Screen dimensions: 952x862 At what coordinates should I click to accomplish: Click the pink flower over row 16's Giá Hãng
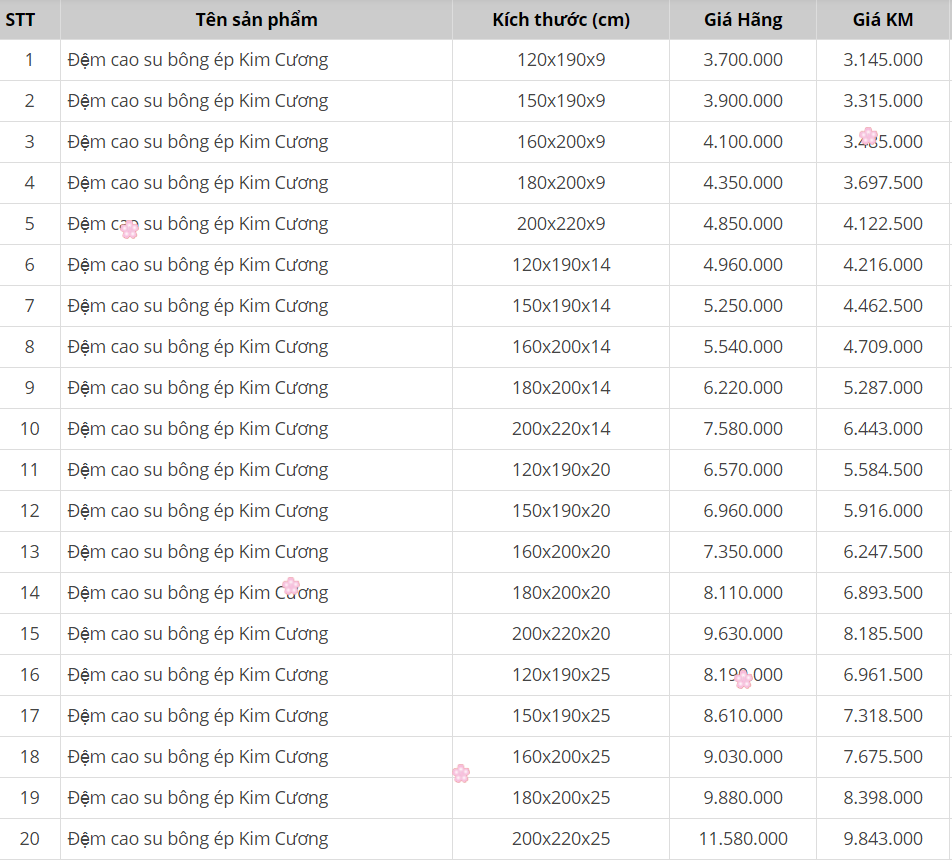[743, 680]
